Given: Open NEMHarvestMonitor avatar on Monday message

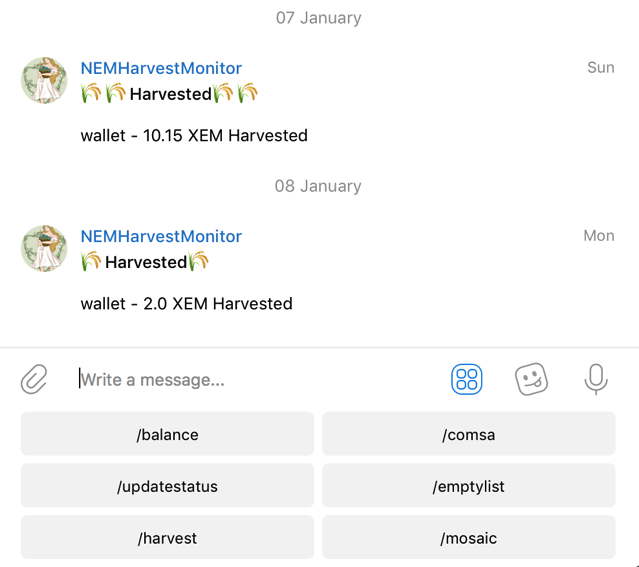Looking at the screenshot, I should tap(44, 248).
